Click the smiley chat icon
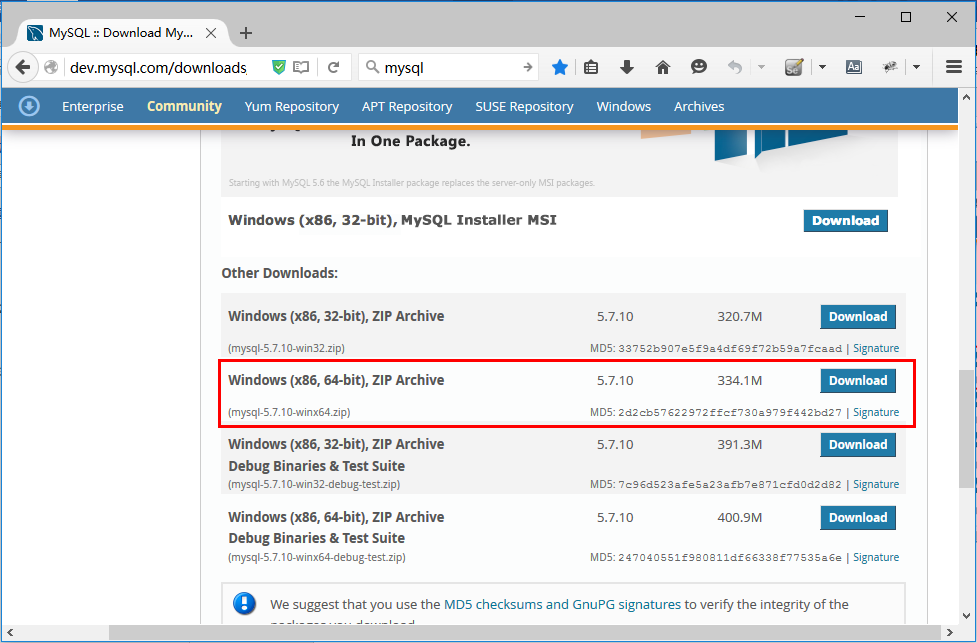Screen dimensions: 977x643 pos(698,67)
